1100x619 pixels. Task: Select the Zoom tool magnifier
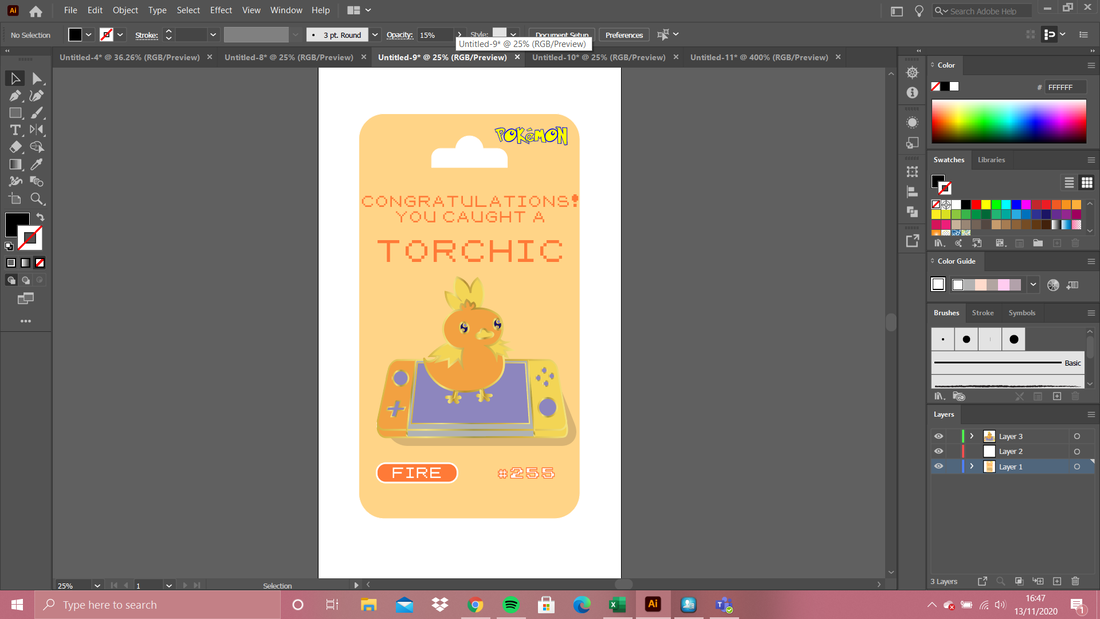coord(37,199)
